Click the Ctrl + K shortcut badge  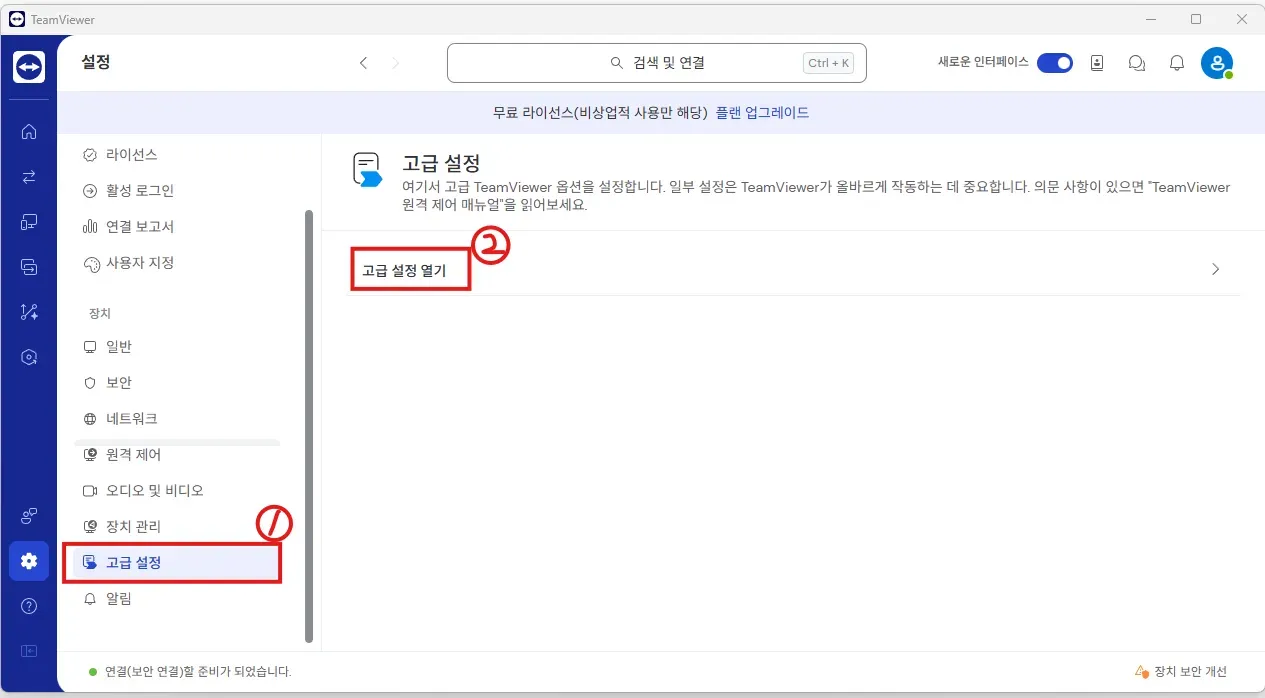click(829, 63)
